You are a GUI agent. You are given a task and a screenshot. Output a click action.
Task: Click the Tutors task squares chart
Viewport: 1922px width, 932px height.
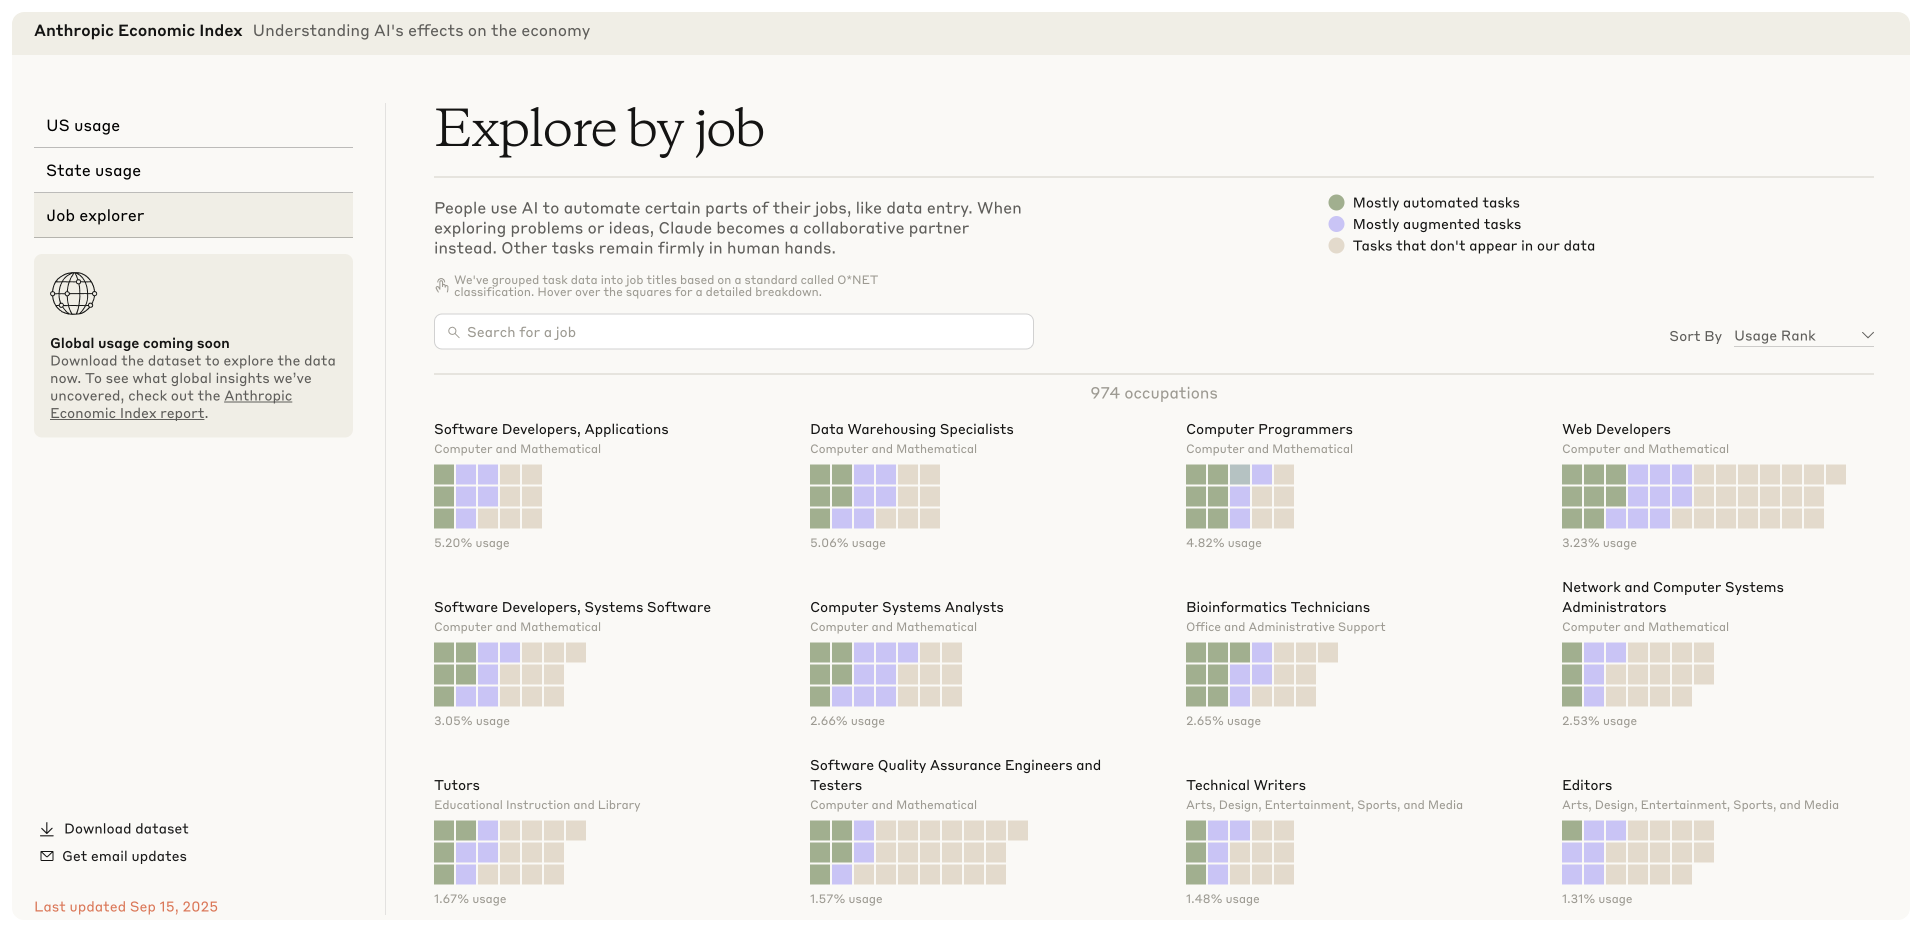coord(509,852)
